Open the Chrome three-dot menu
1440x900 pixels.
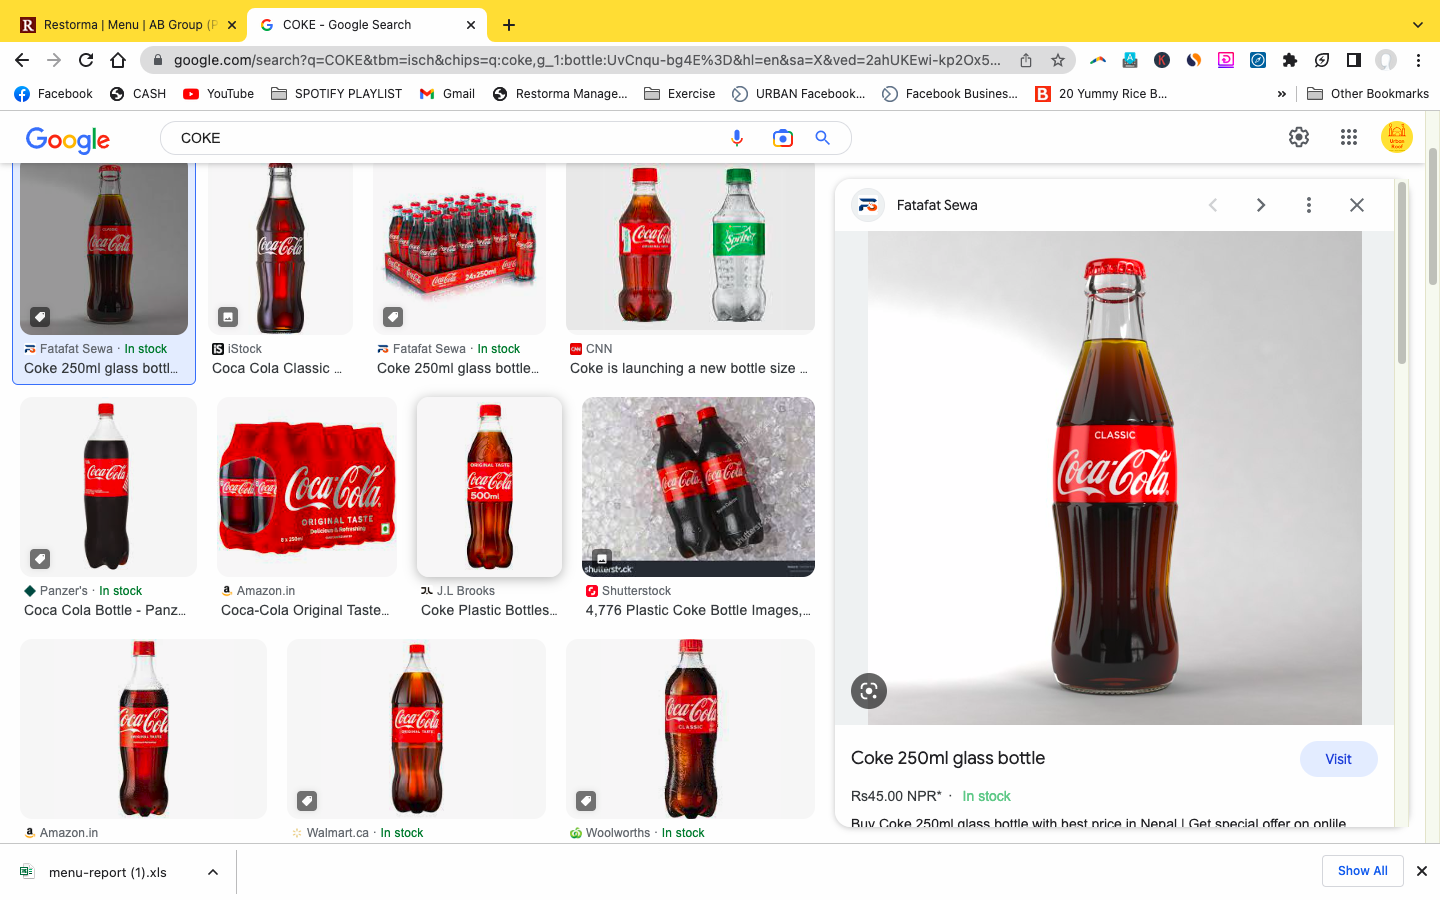pyautogui.click(x=1418, y=60)
